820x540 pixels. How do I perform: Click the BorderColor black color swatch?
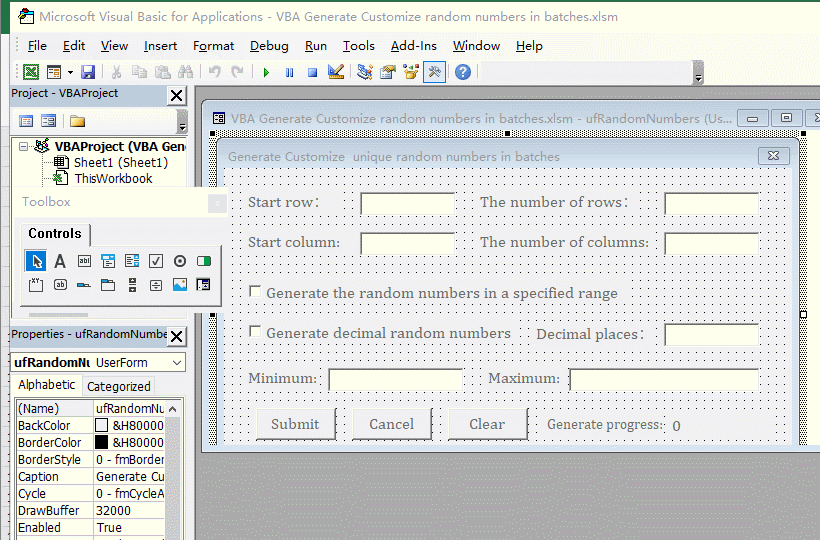[101, 442]
